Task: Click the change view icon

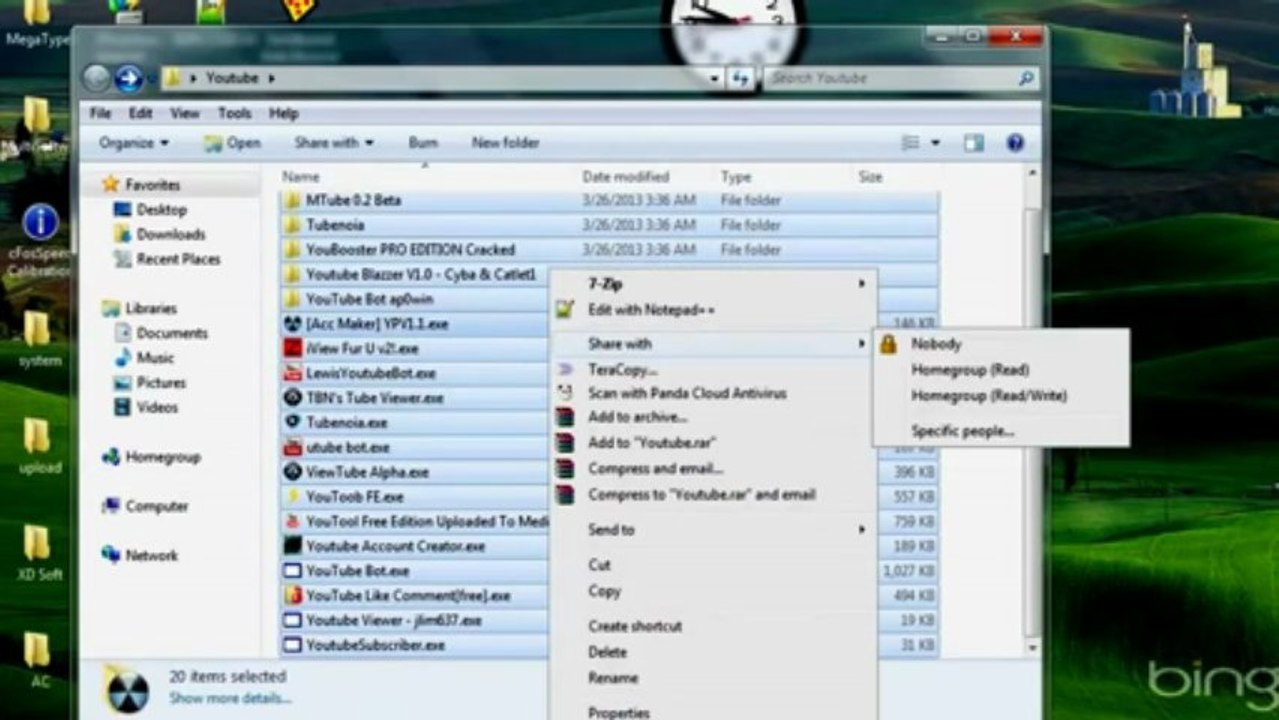Action: pyautogui.click(x=910, y=143)
